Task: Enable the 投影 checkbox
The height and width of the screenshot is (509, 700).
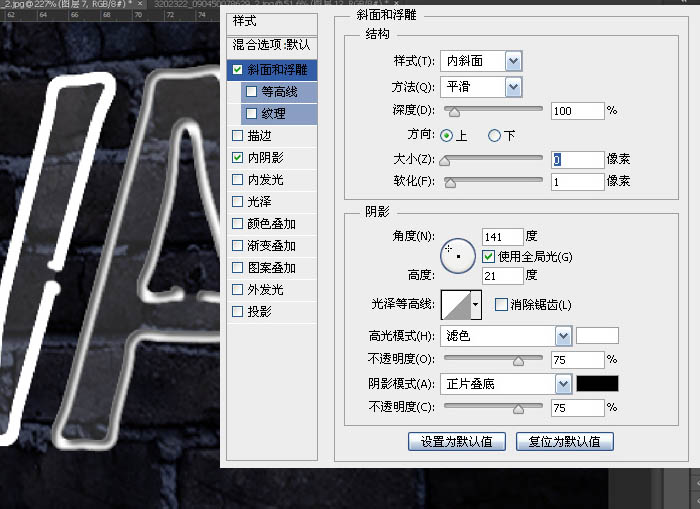Action: click(238, 311)
